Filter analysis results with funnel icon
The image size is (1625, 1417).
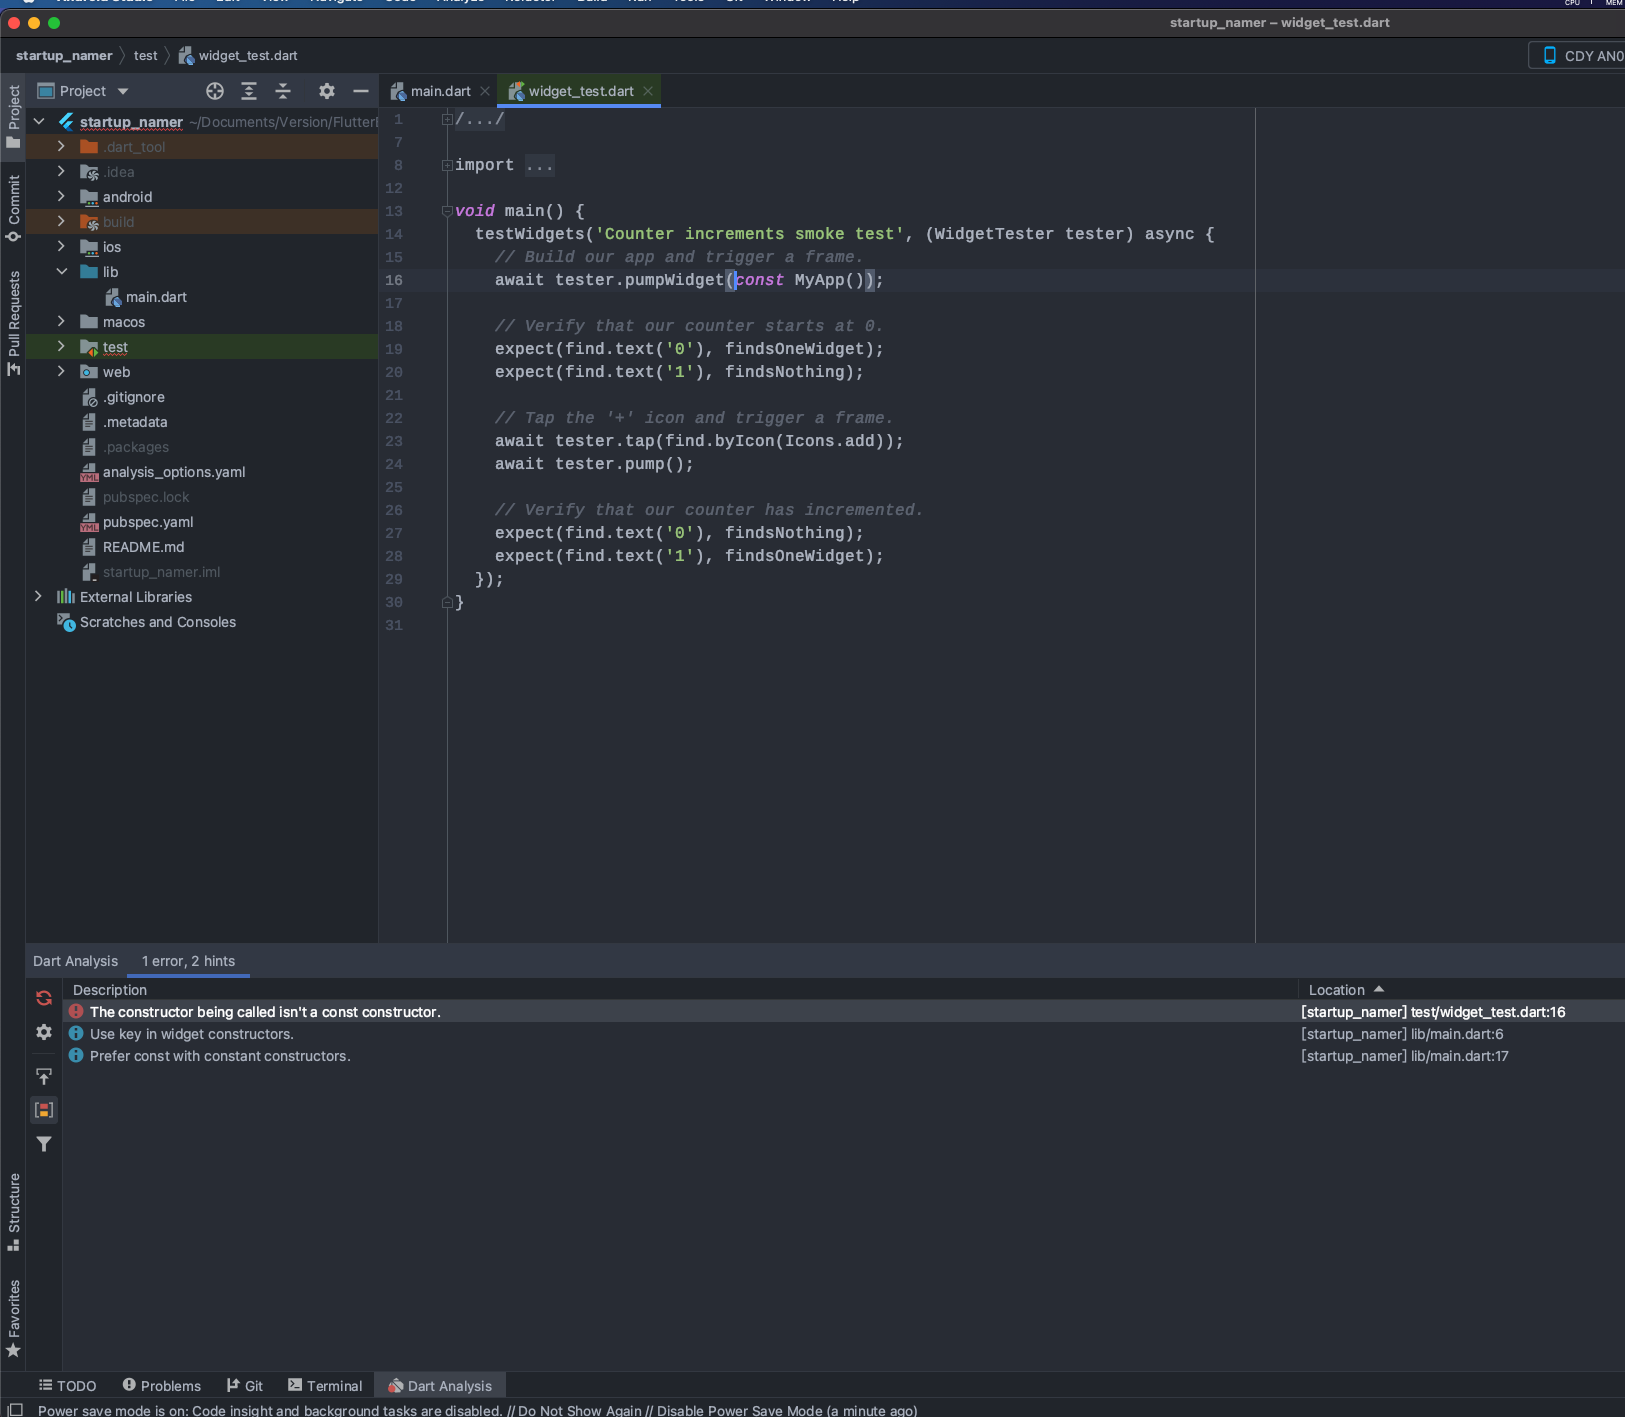click(x=43, y=1144)
